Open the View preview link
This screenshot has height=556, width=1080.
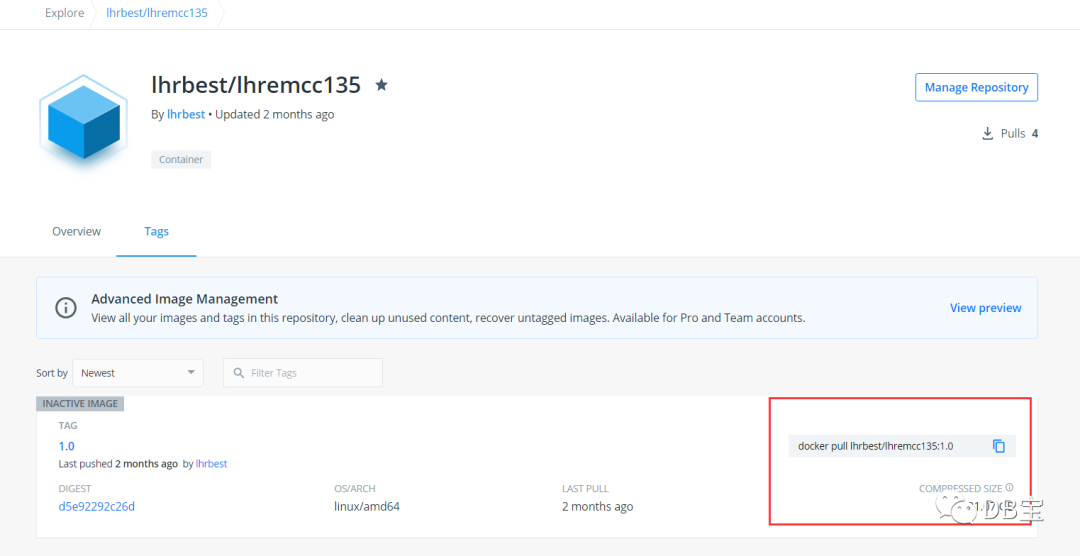985,308
